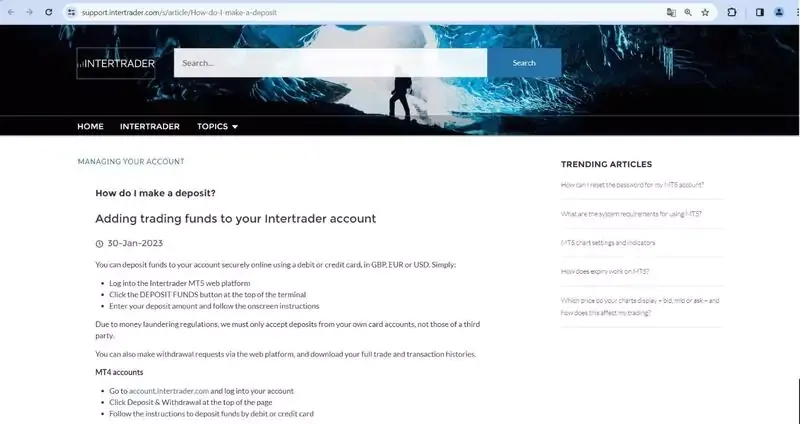Go back to the previous page

click(x=11, y=12)
